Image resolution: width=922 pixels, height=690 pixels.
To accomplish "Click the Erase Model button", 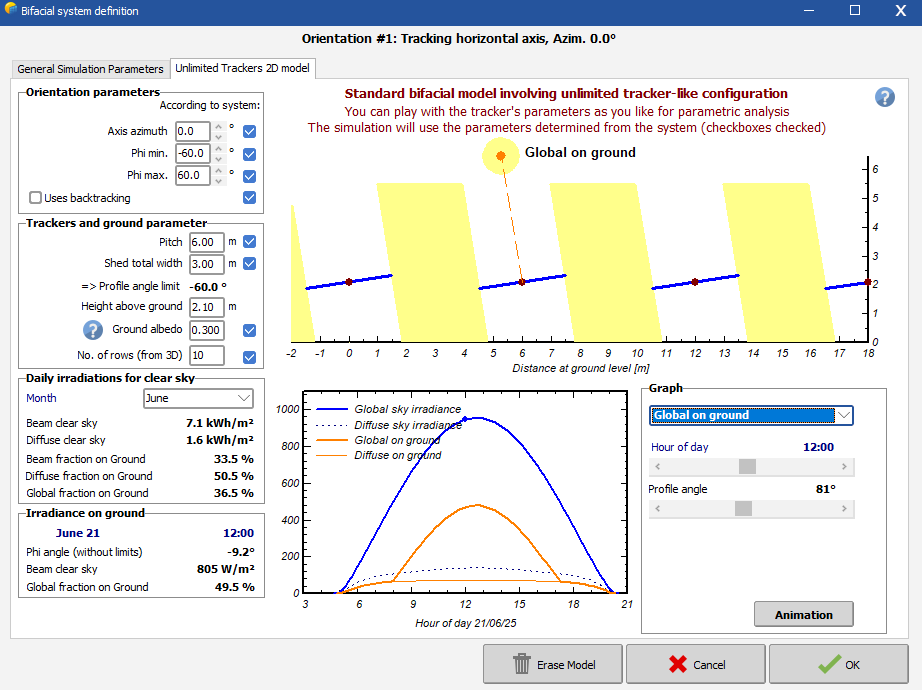I will pyautogui.click(x=552, y=665).
